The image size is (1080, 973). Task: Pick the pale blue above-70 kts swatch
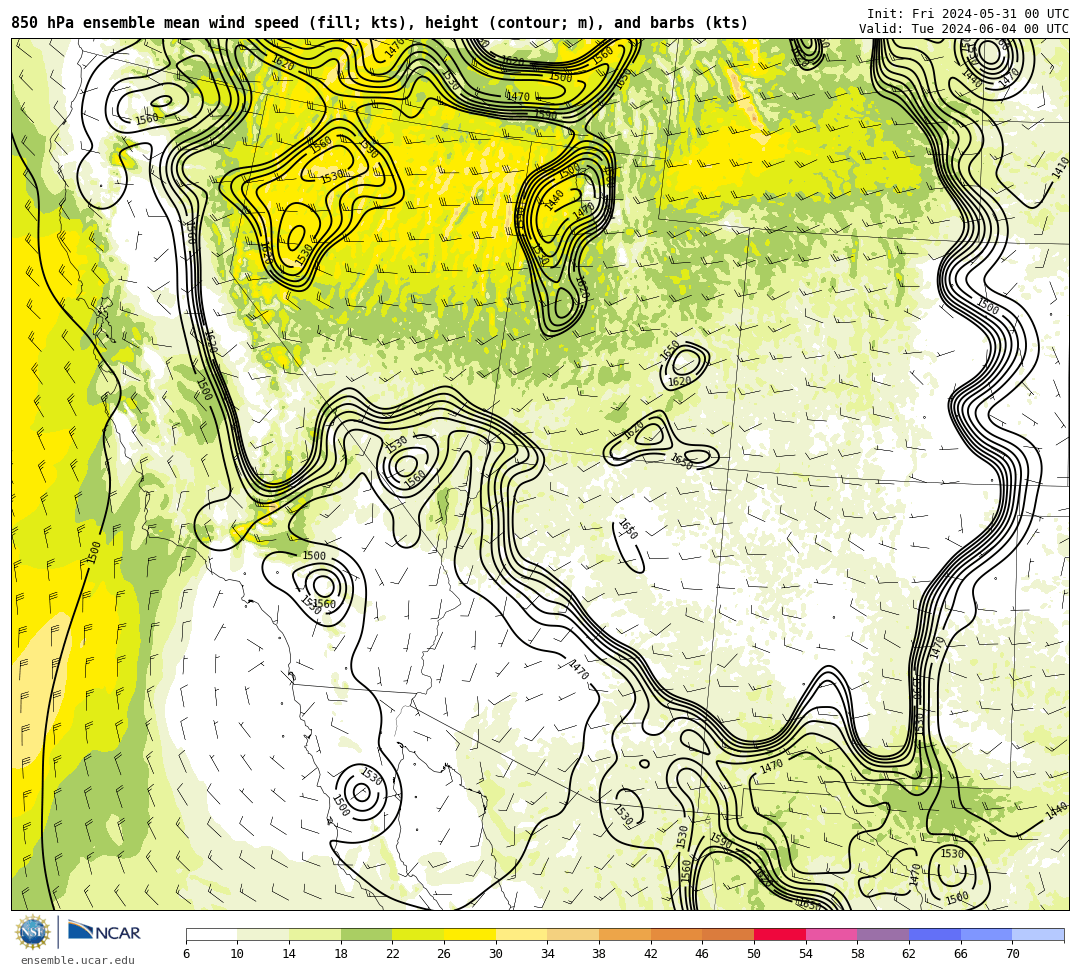[x=1038, y=934]
